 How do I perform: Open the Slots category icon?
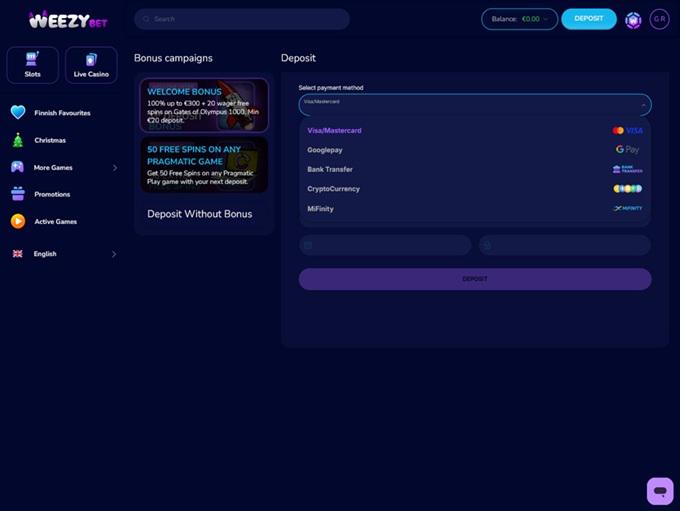point(32,59)
